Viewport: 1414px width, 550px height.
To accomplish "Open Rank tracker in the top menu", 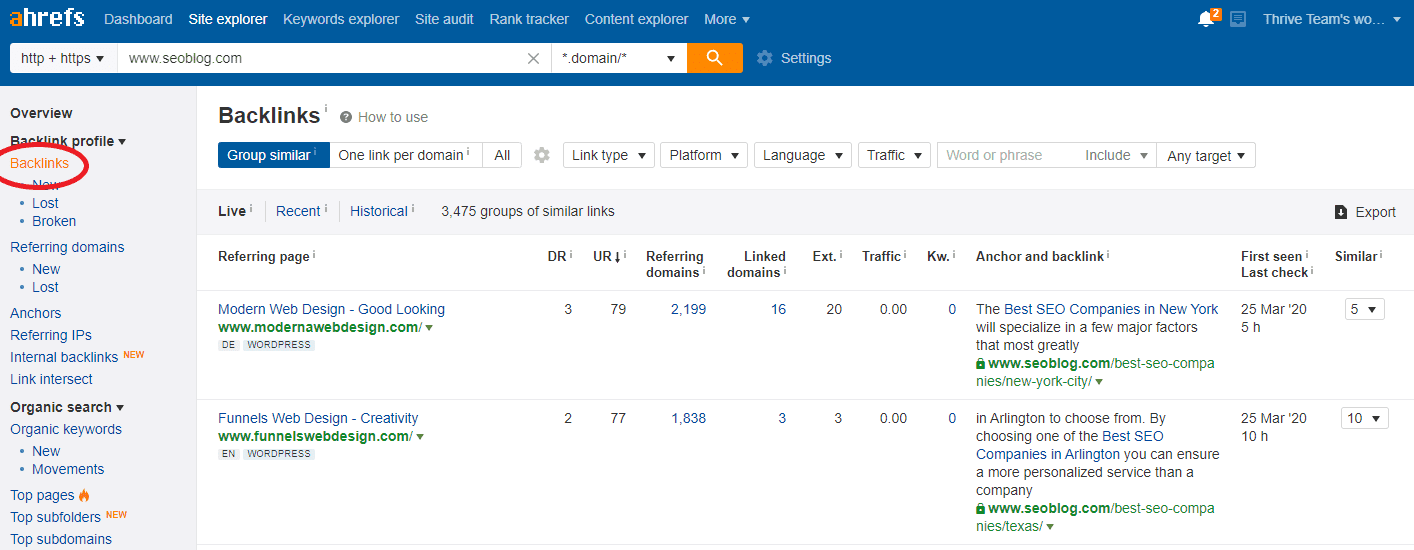I will (x=529, y=19).
